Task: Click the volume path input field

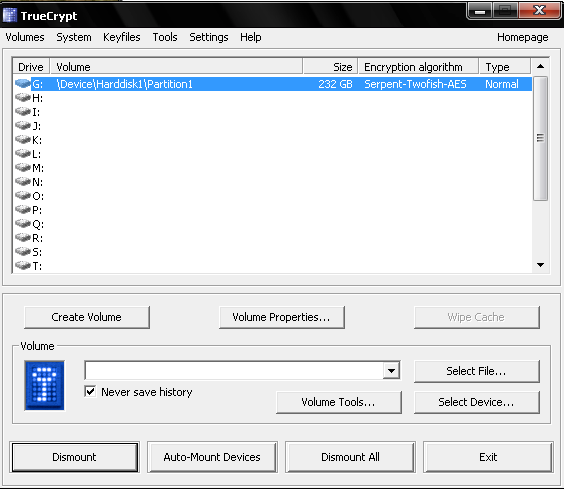Action: 234,370
